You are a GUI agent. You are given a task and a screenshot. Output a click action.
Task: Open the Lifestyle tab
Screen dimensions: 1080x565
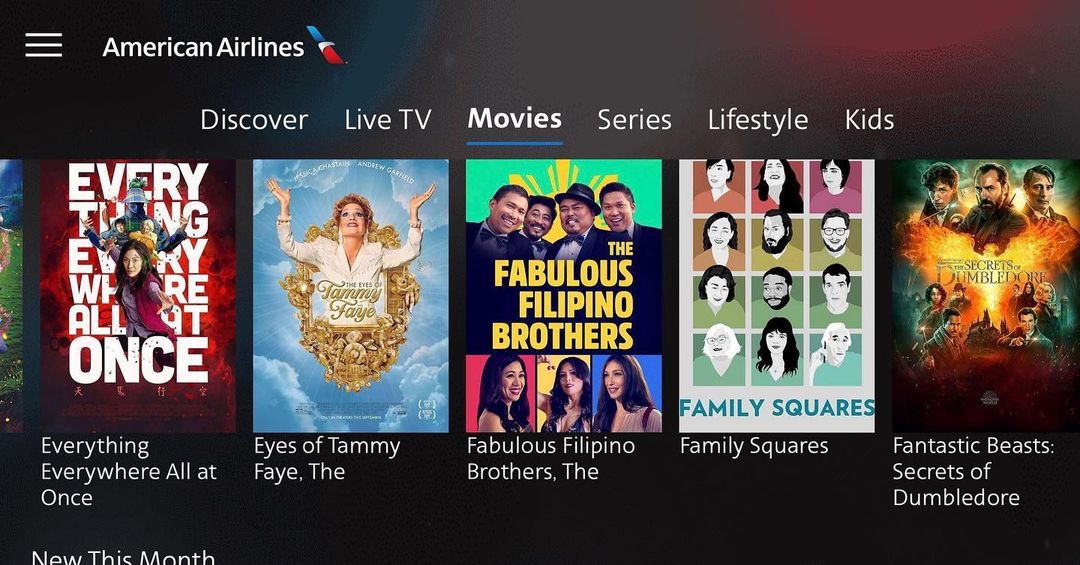point(758,121)
